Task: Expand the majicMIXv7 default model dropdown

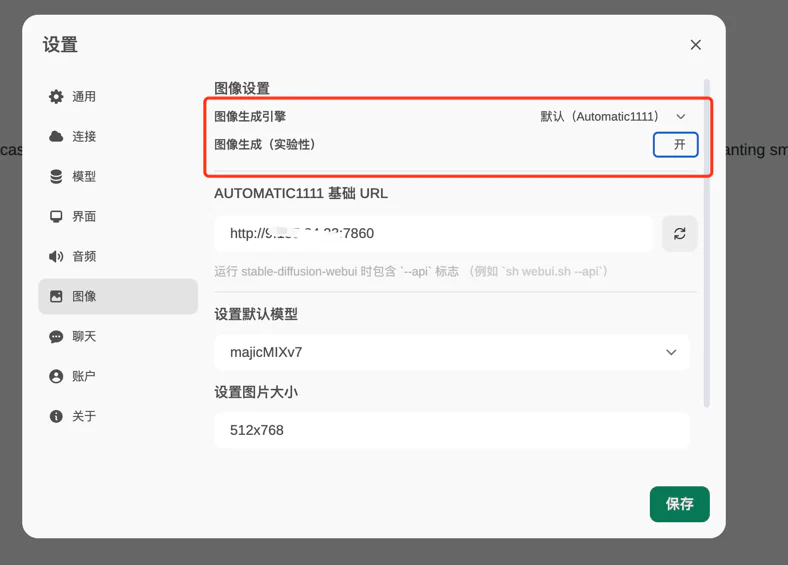Action: pyautogui.click(x=670, y=353)
